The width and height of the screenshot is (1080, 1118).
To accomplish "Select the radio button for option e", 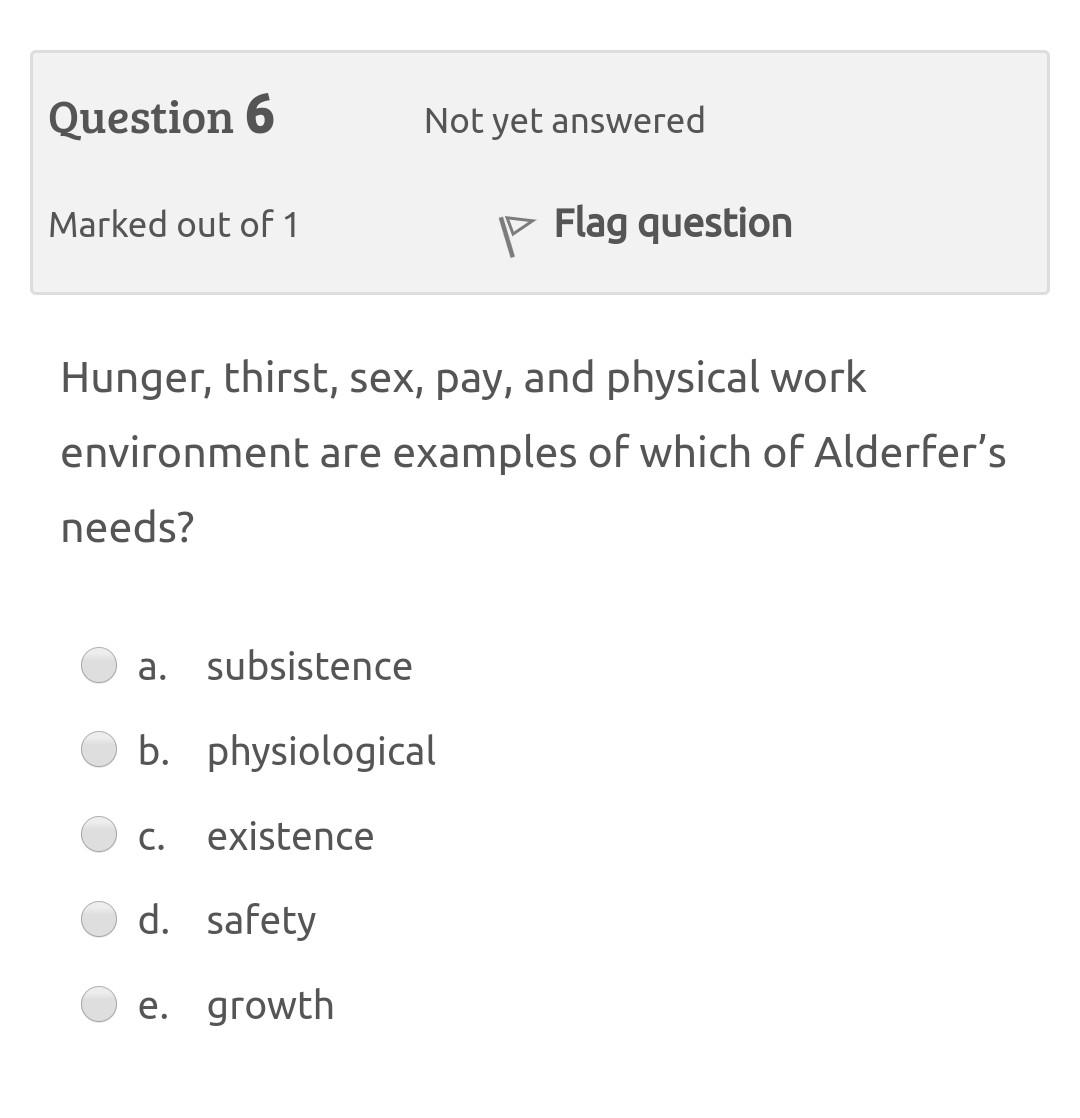I will click(x=98, y=1003).
